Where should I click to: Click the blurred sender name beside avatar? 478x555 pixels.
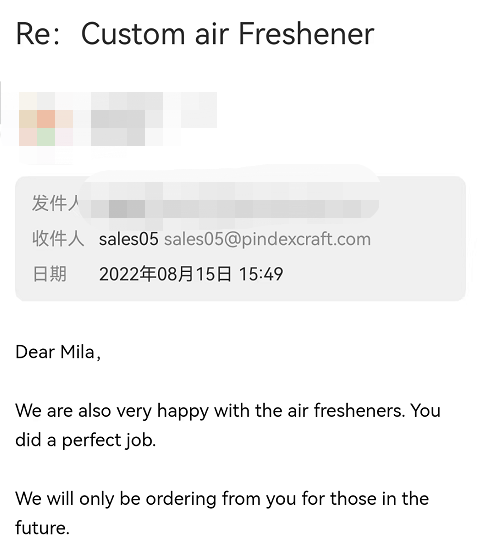click(x=154, y=119)
